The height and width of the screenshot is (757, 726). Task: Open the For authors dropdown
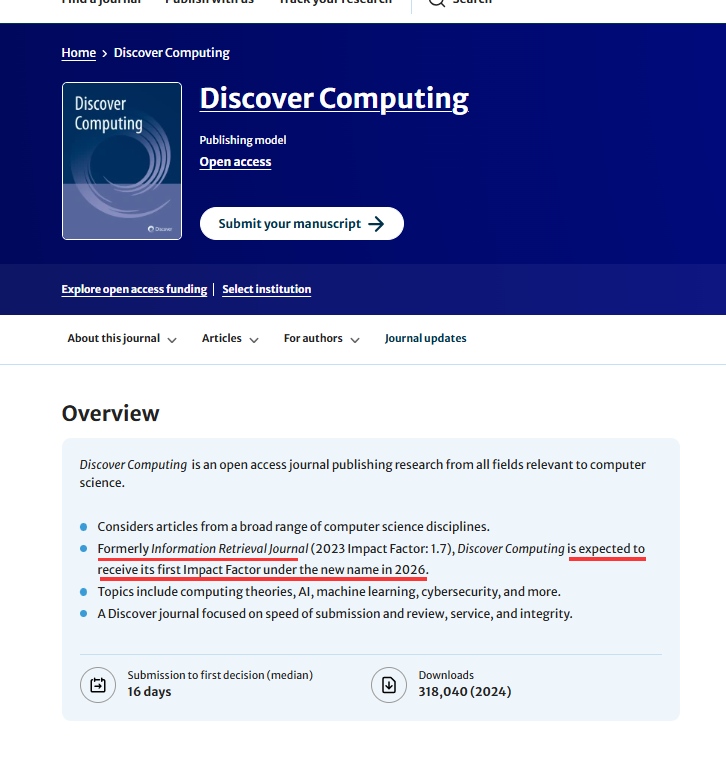pyautogui.click(x=321, y=338)
